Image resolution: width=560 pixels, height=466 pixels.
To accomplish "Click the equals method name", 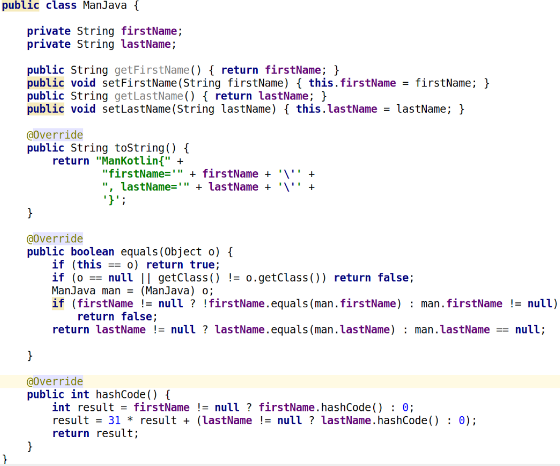I will point(139,252).
